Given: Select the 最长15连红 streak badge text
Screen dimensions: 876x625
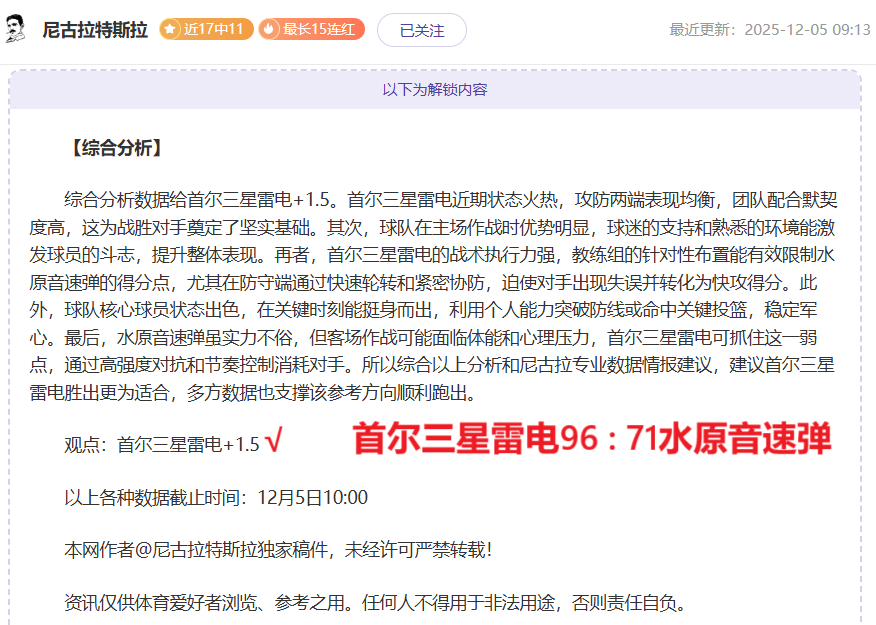Looking at the screenshot, I should point(319,30).
